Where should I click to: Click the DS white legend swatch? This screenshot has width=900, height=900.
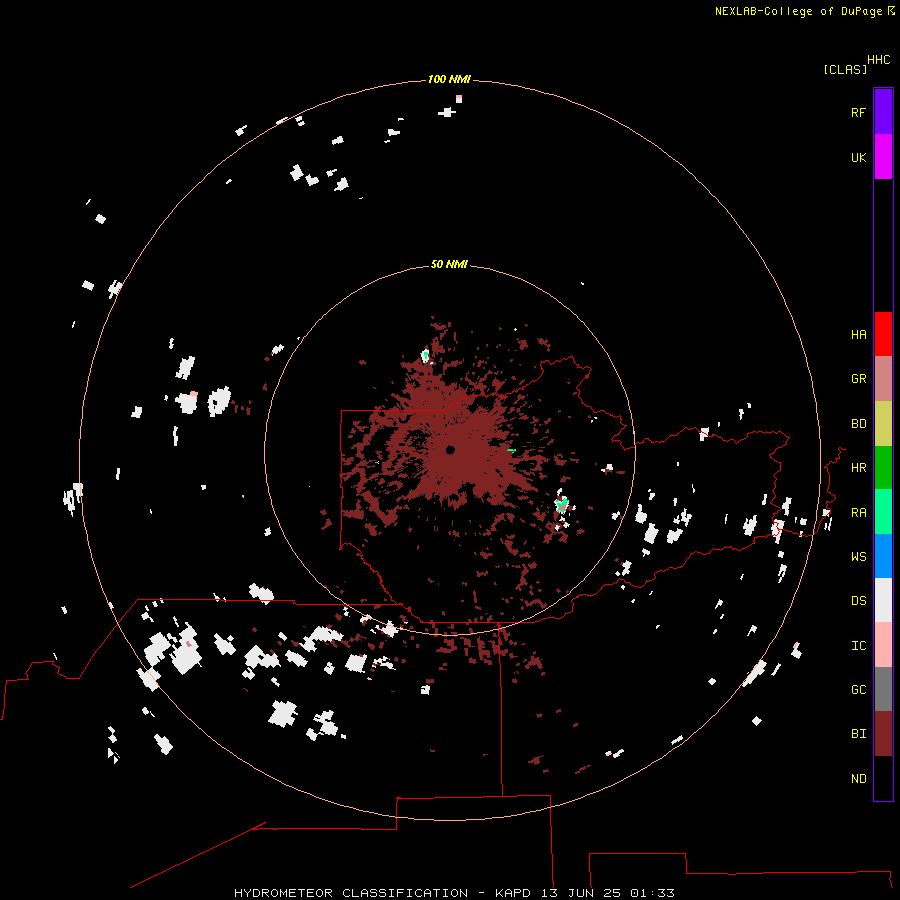(883, 600)
